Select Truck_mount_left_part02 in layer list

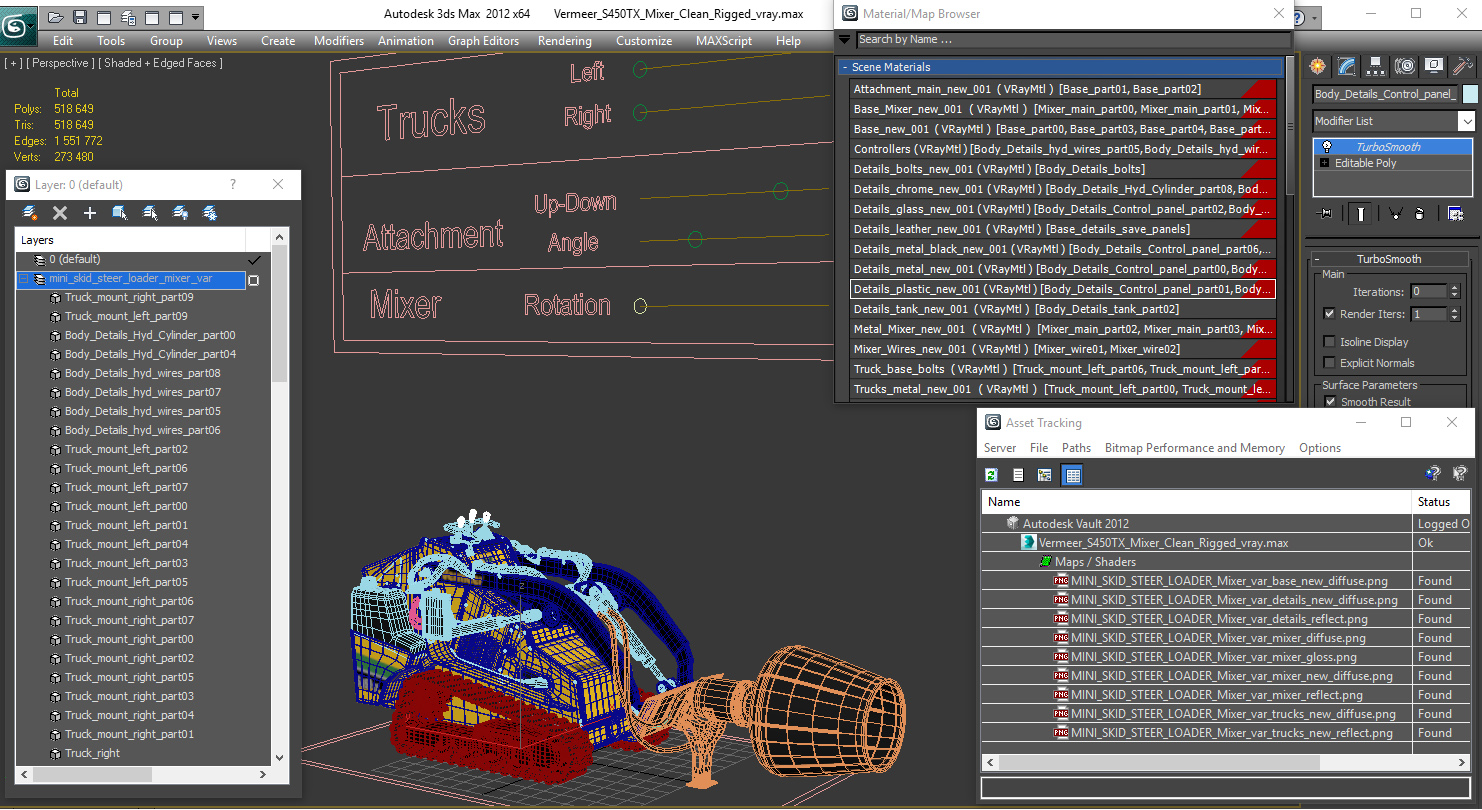click(x=126, y=449)
